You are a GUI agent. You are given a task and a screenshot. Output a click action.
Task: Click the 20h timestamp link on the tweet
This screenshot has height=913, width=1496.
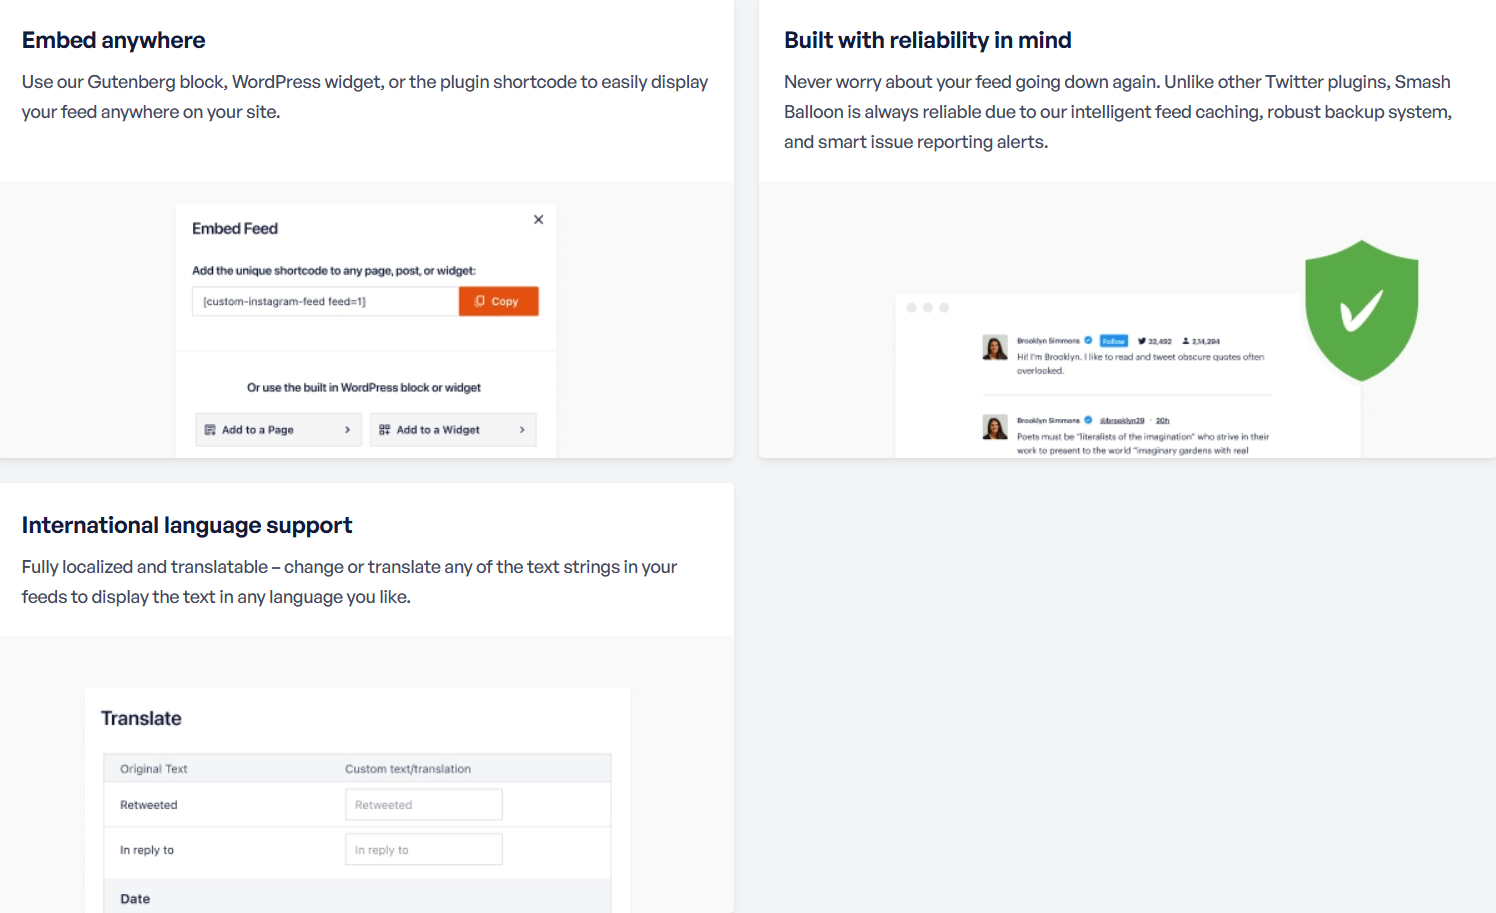[1162, 421]
